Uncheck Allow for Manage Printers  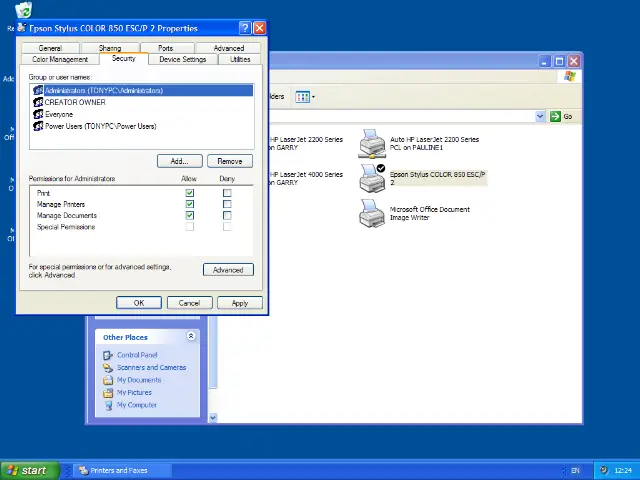(x=190, y=204)
